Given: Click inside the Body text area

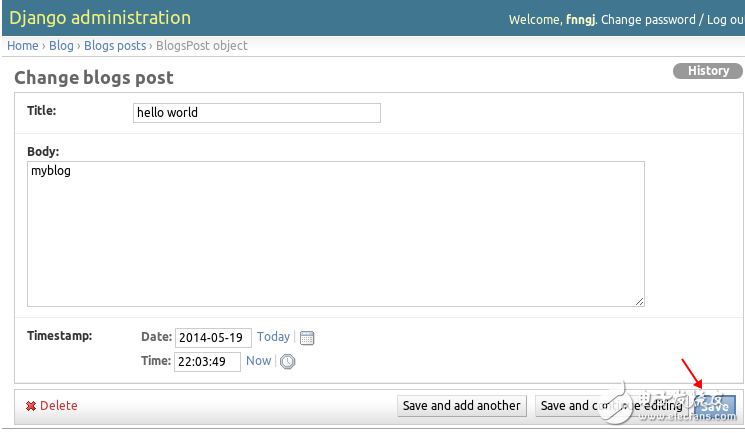Looking at the screenshot, I should tap(335, 234).
